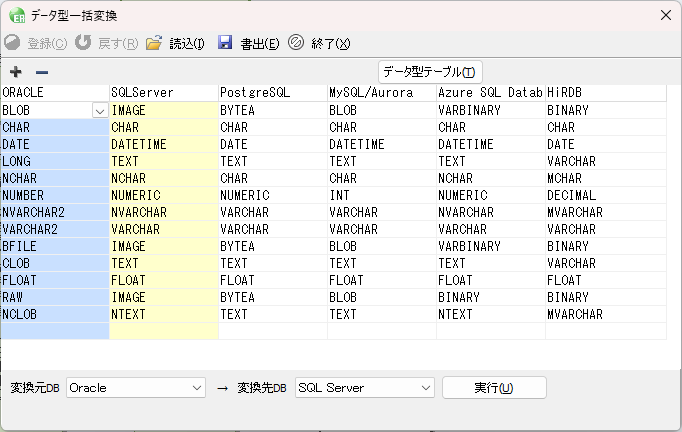682x432 pixels.
Task: Select the PostgreSQL FLOAT cell
Action: click(273, 280)
